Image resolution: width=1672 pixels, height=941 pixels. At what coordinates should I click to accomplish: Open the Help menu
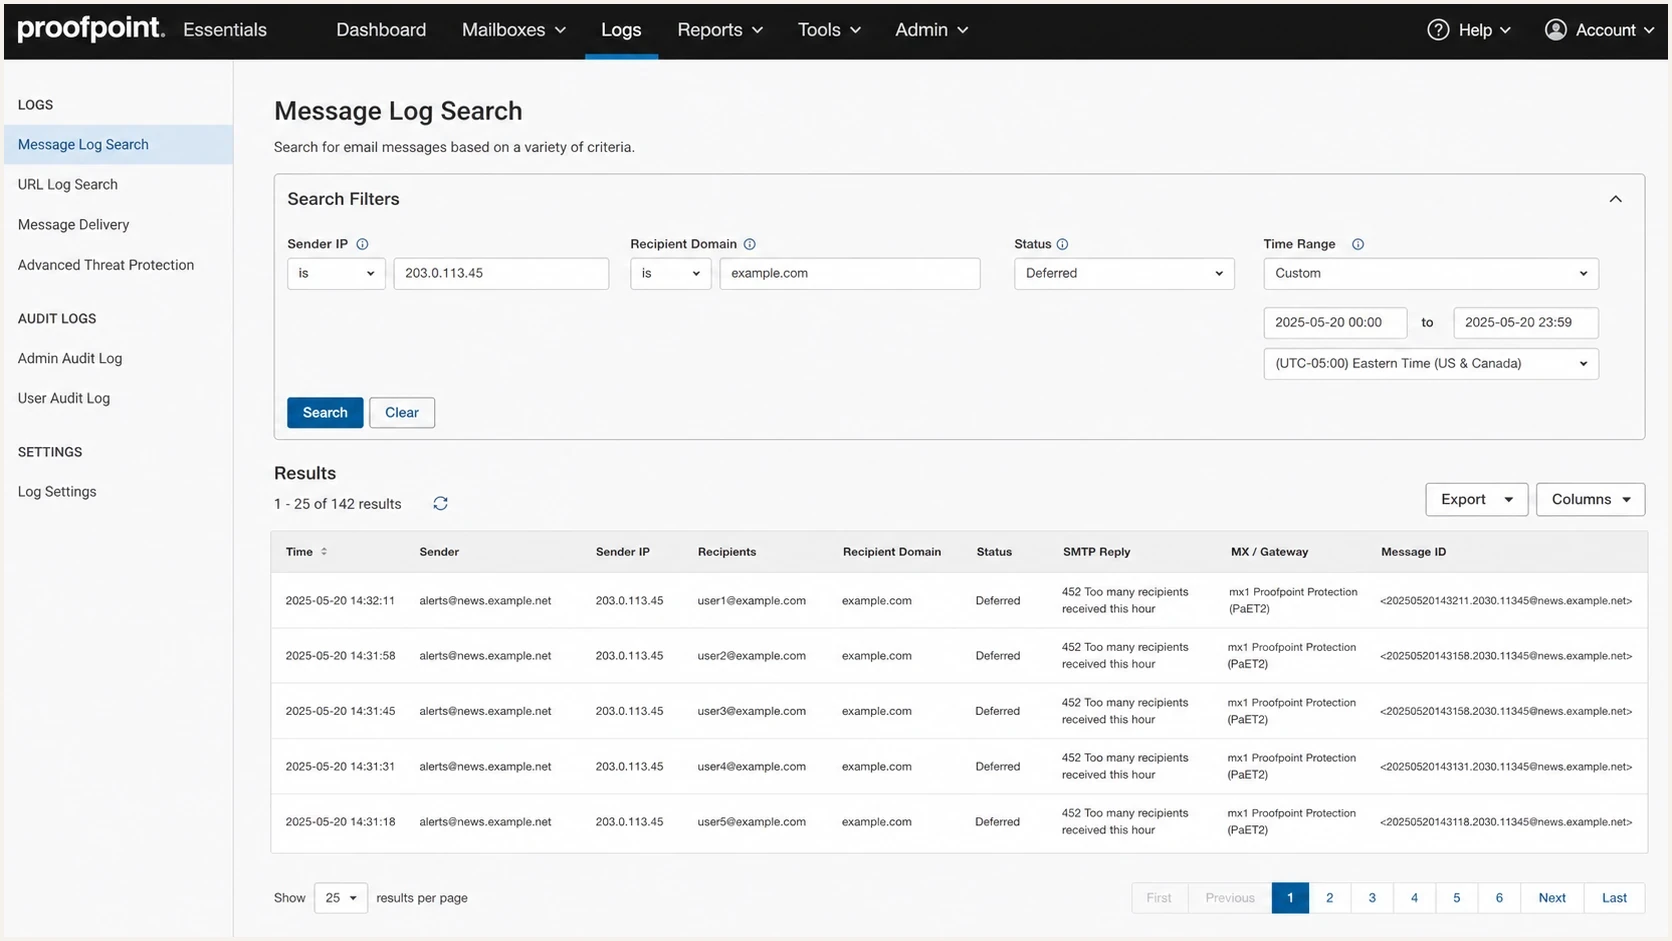point(1469,30)
